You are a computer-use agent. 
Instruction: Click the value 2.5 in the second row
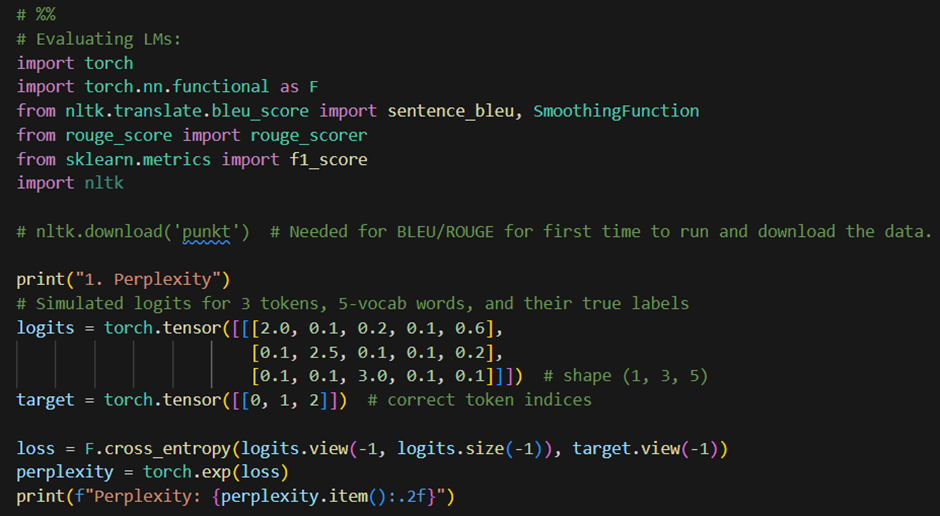tap(323, 352)
